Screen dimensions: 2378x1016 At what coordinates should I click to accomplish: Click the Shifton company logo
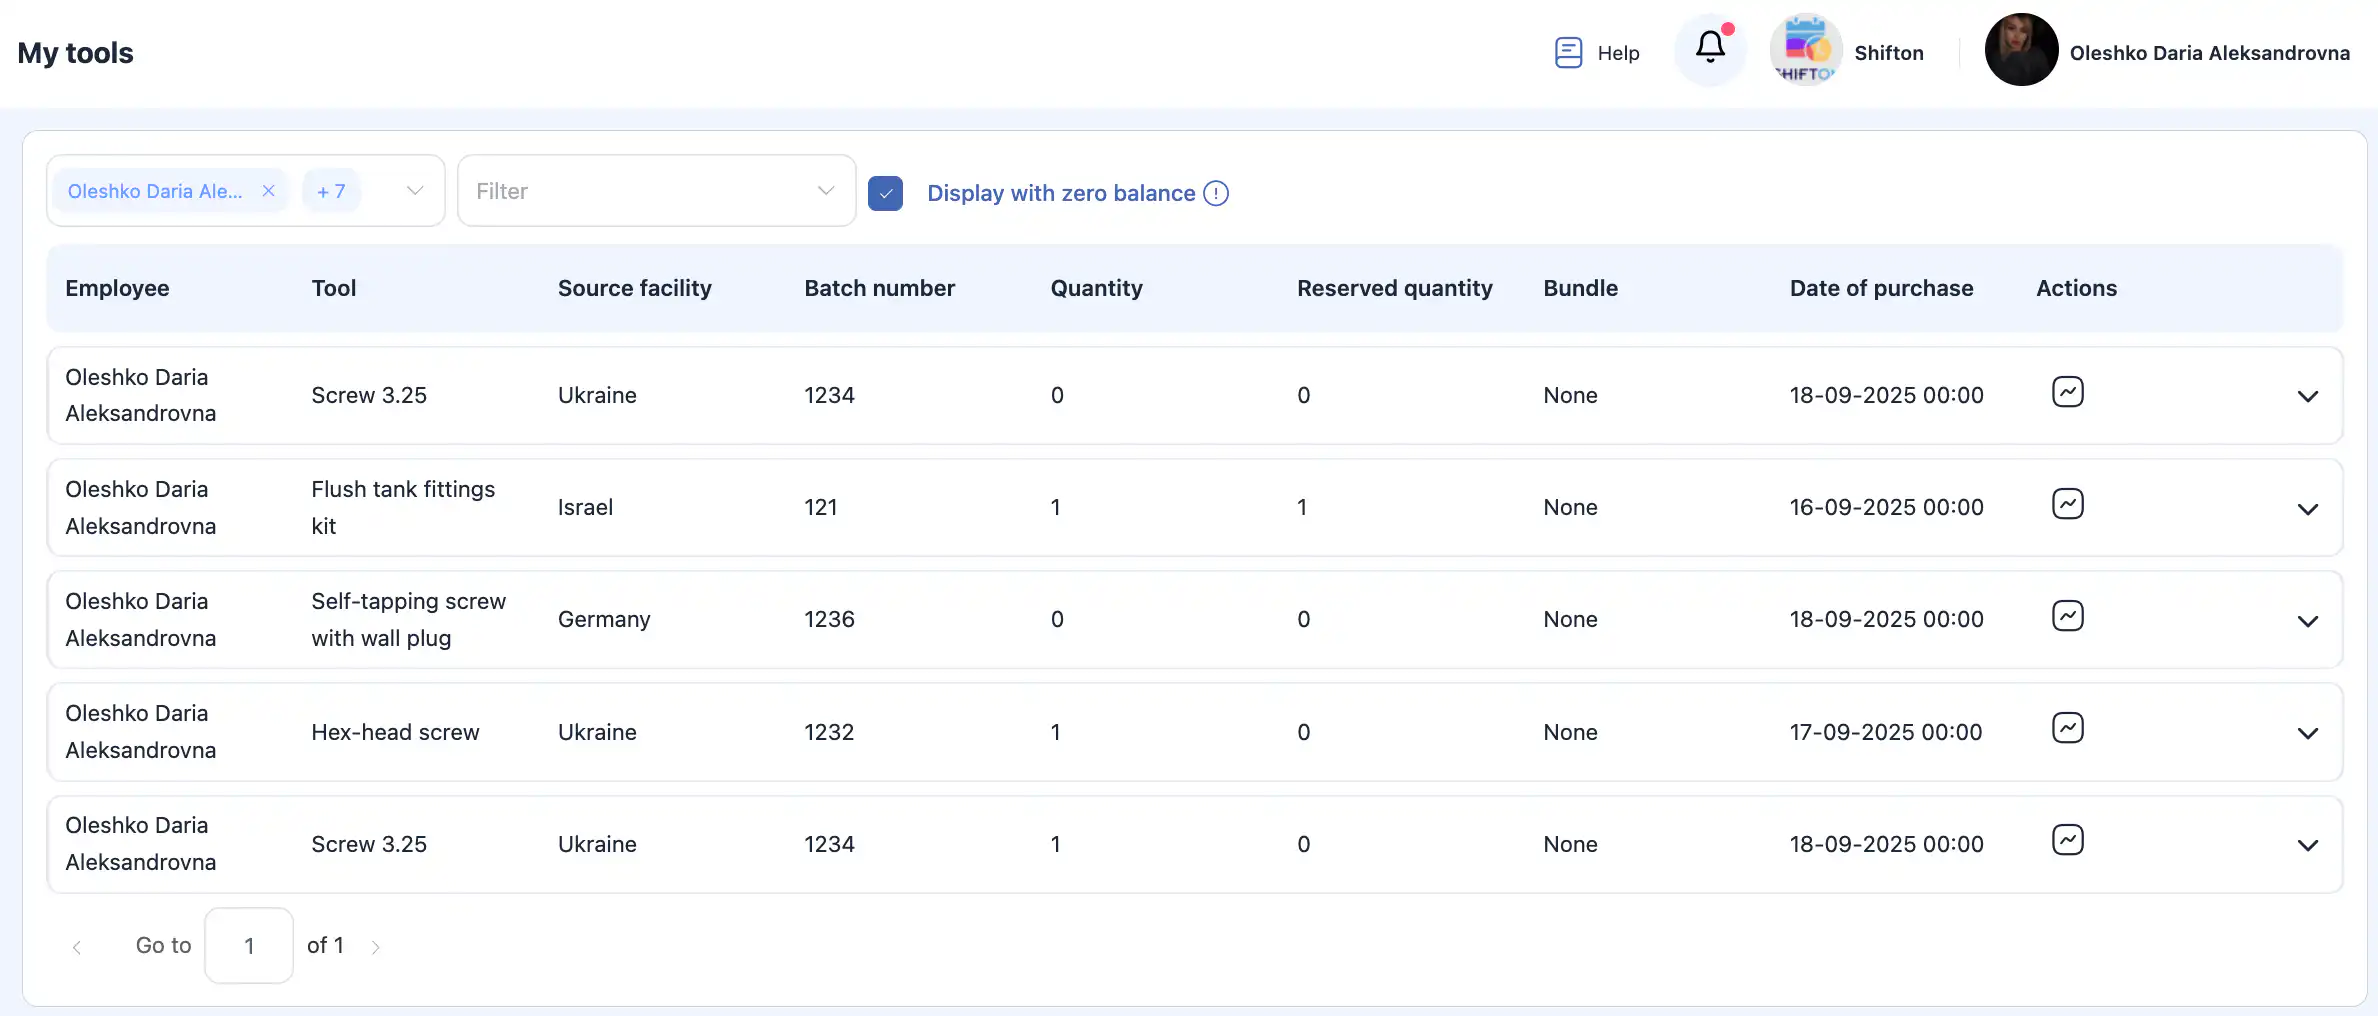1805,50
